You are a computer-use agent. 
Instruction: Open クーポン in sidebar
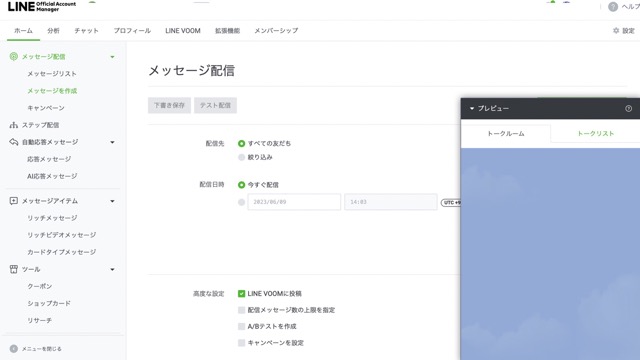coord(40,286)
